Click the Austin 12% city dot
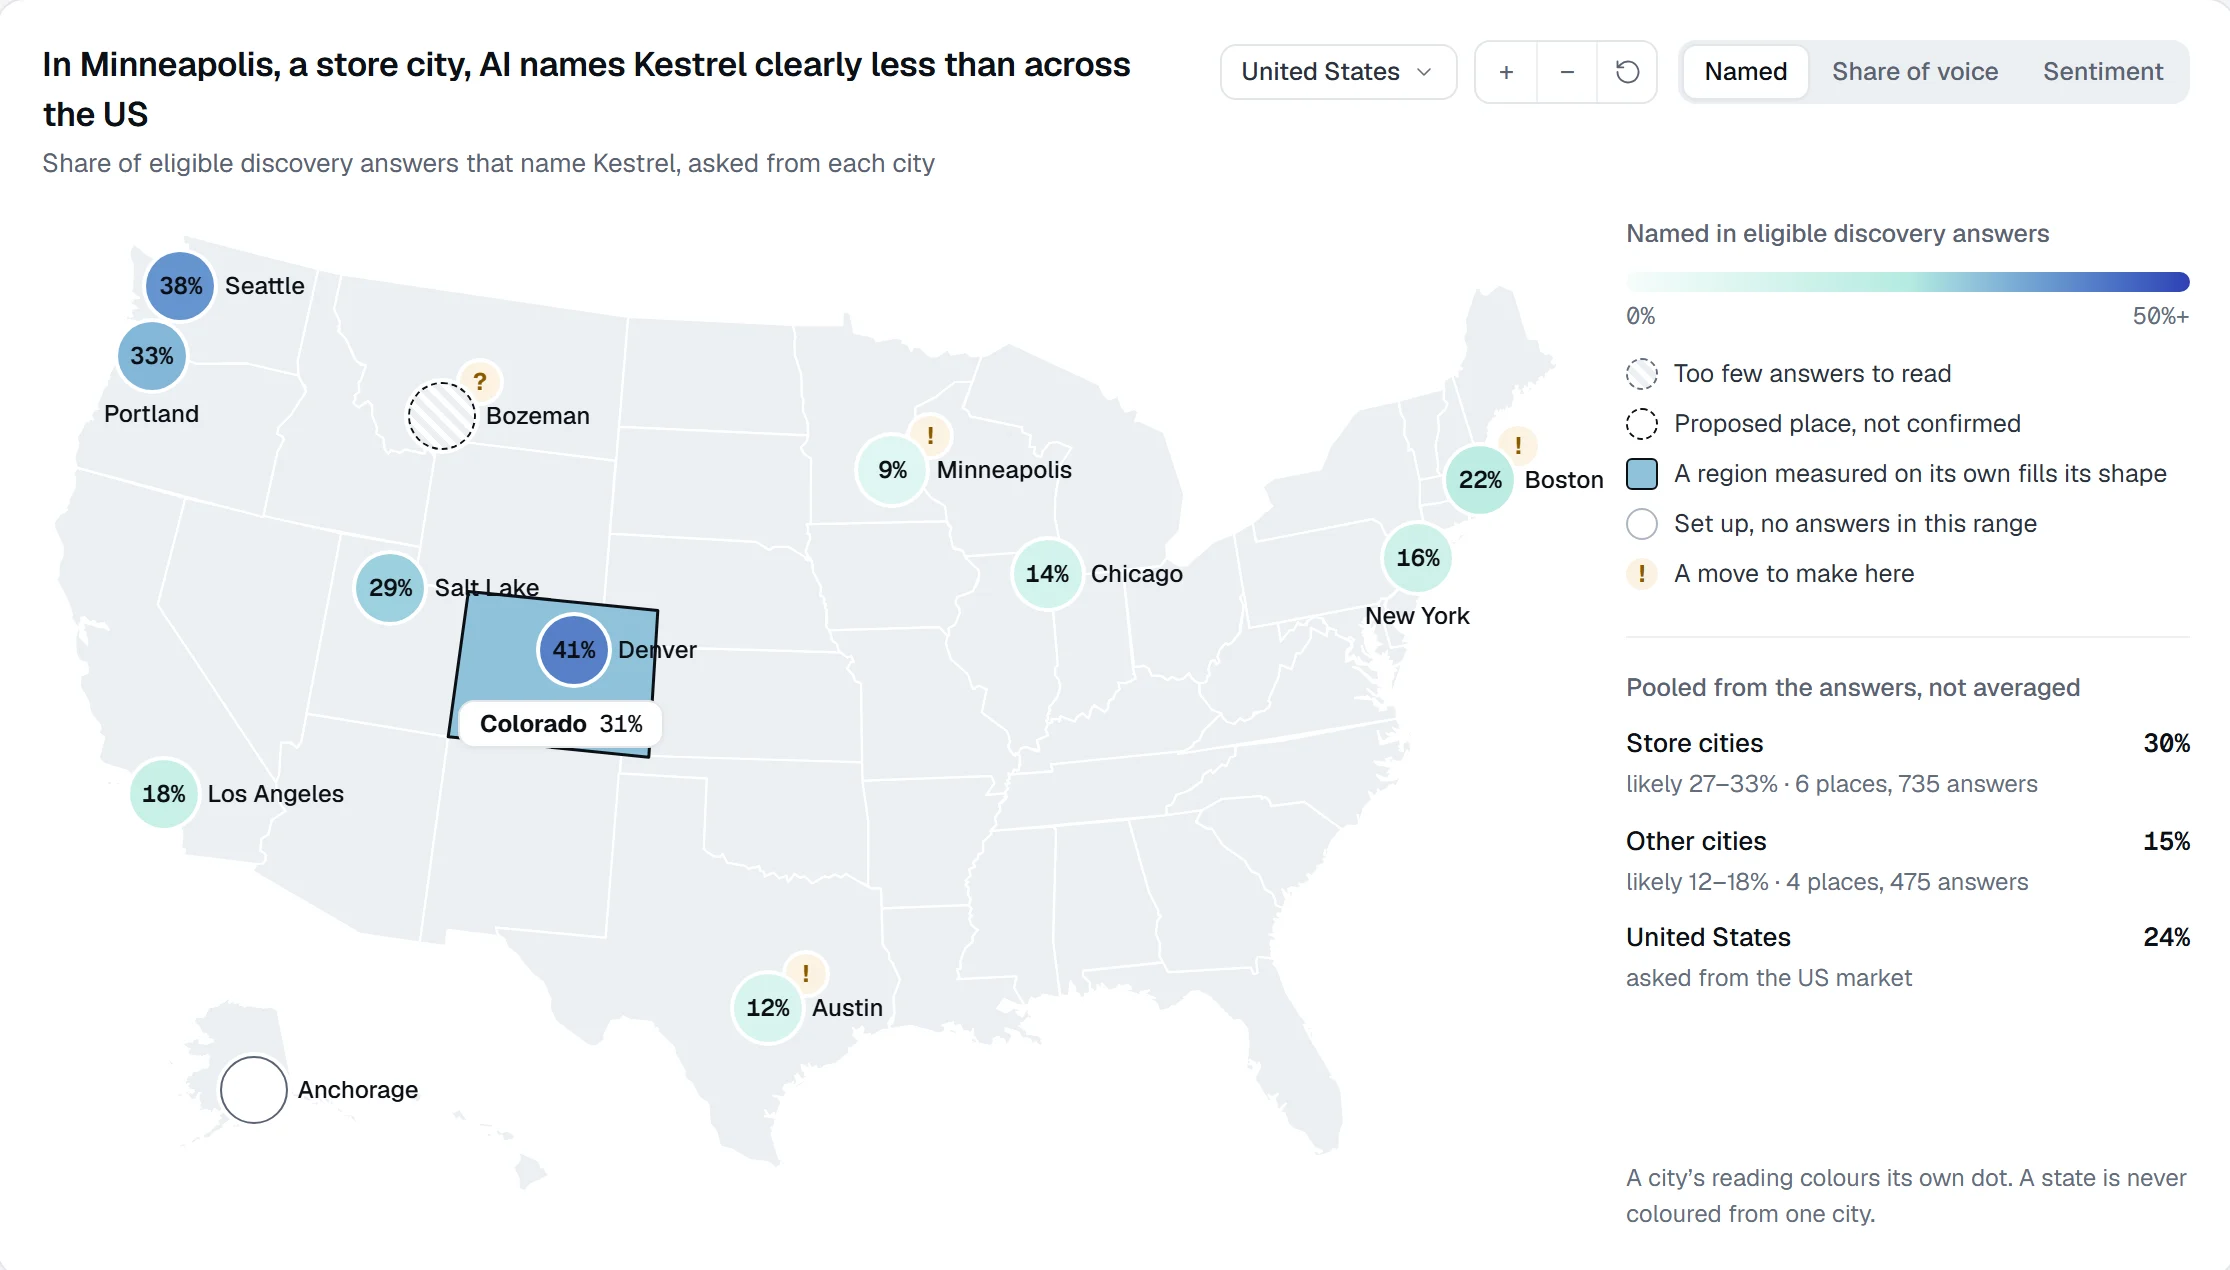This screenshot has width=2230, height=1270. click(x=768, y=1008)
